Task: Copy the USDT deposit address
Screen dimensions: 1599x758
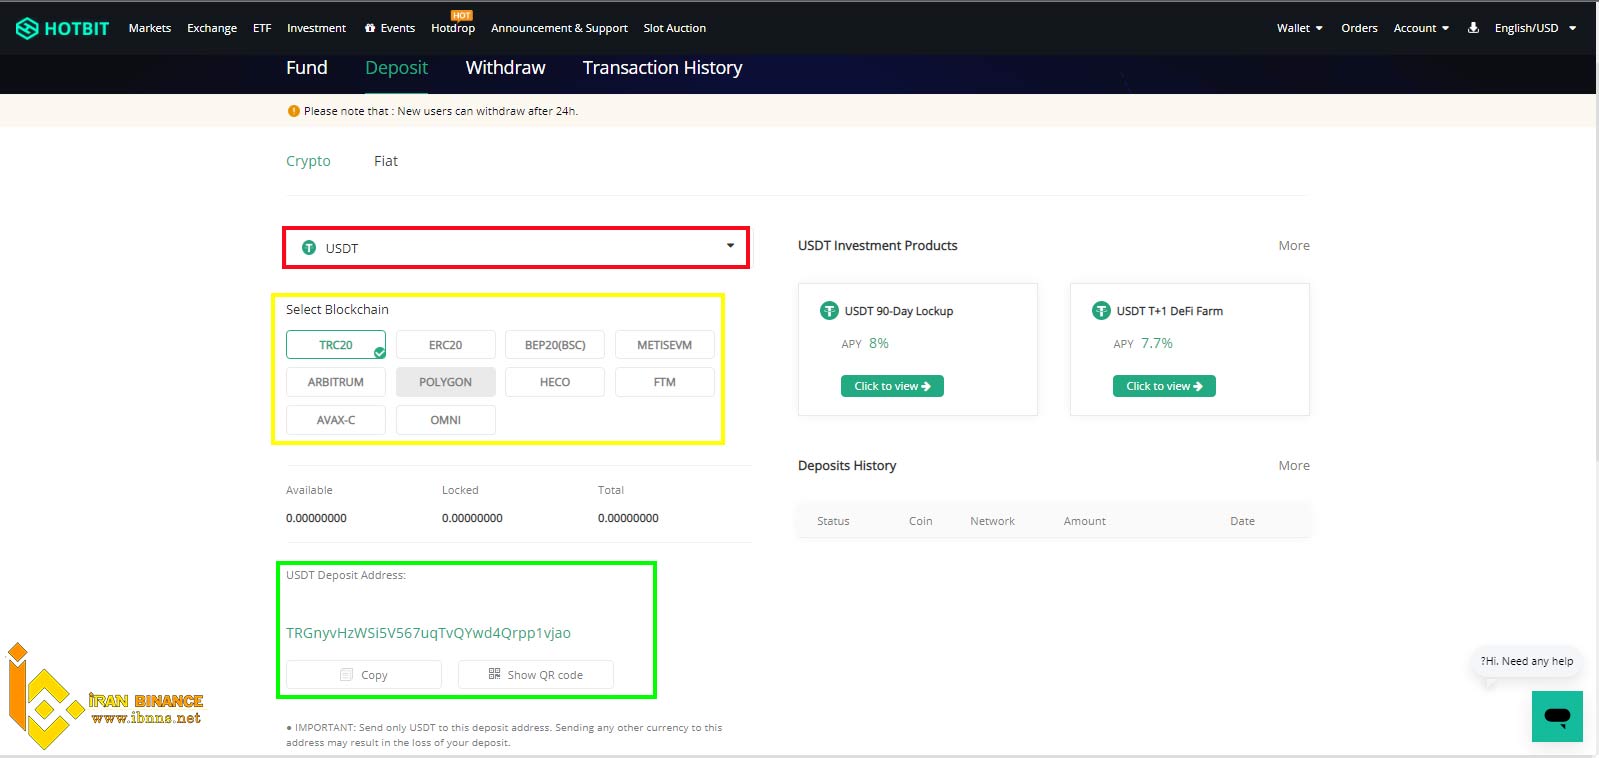Action: [364, 675]
